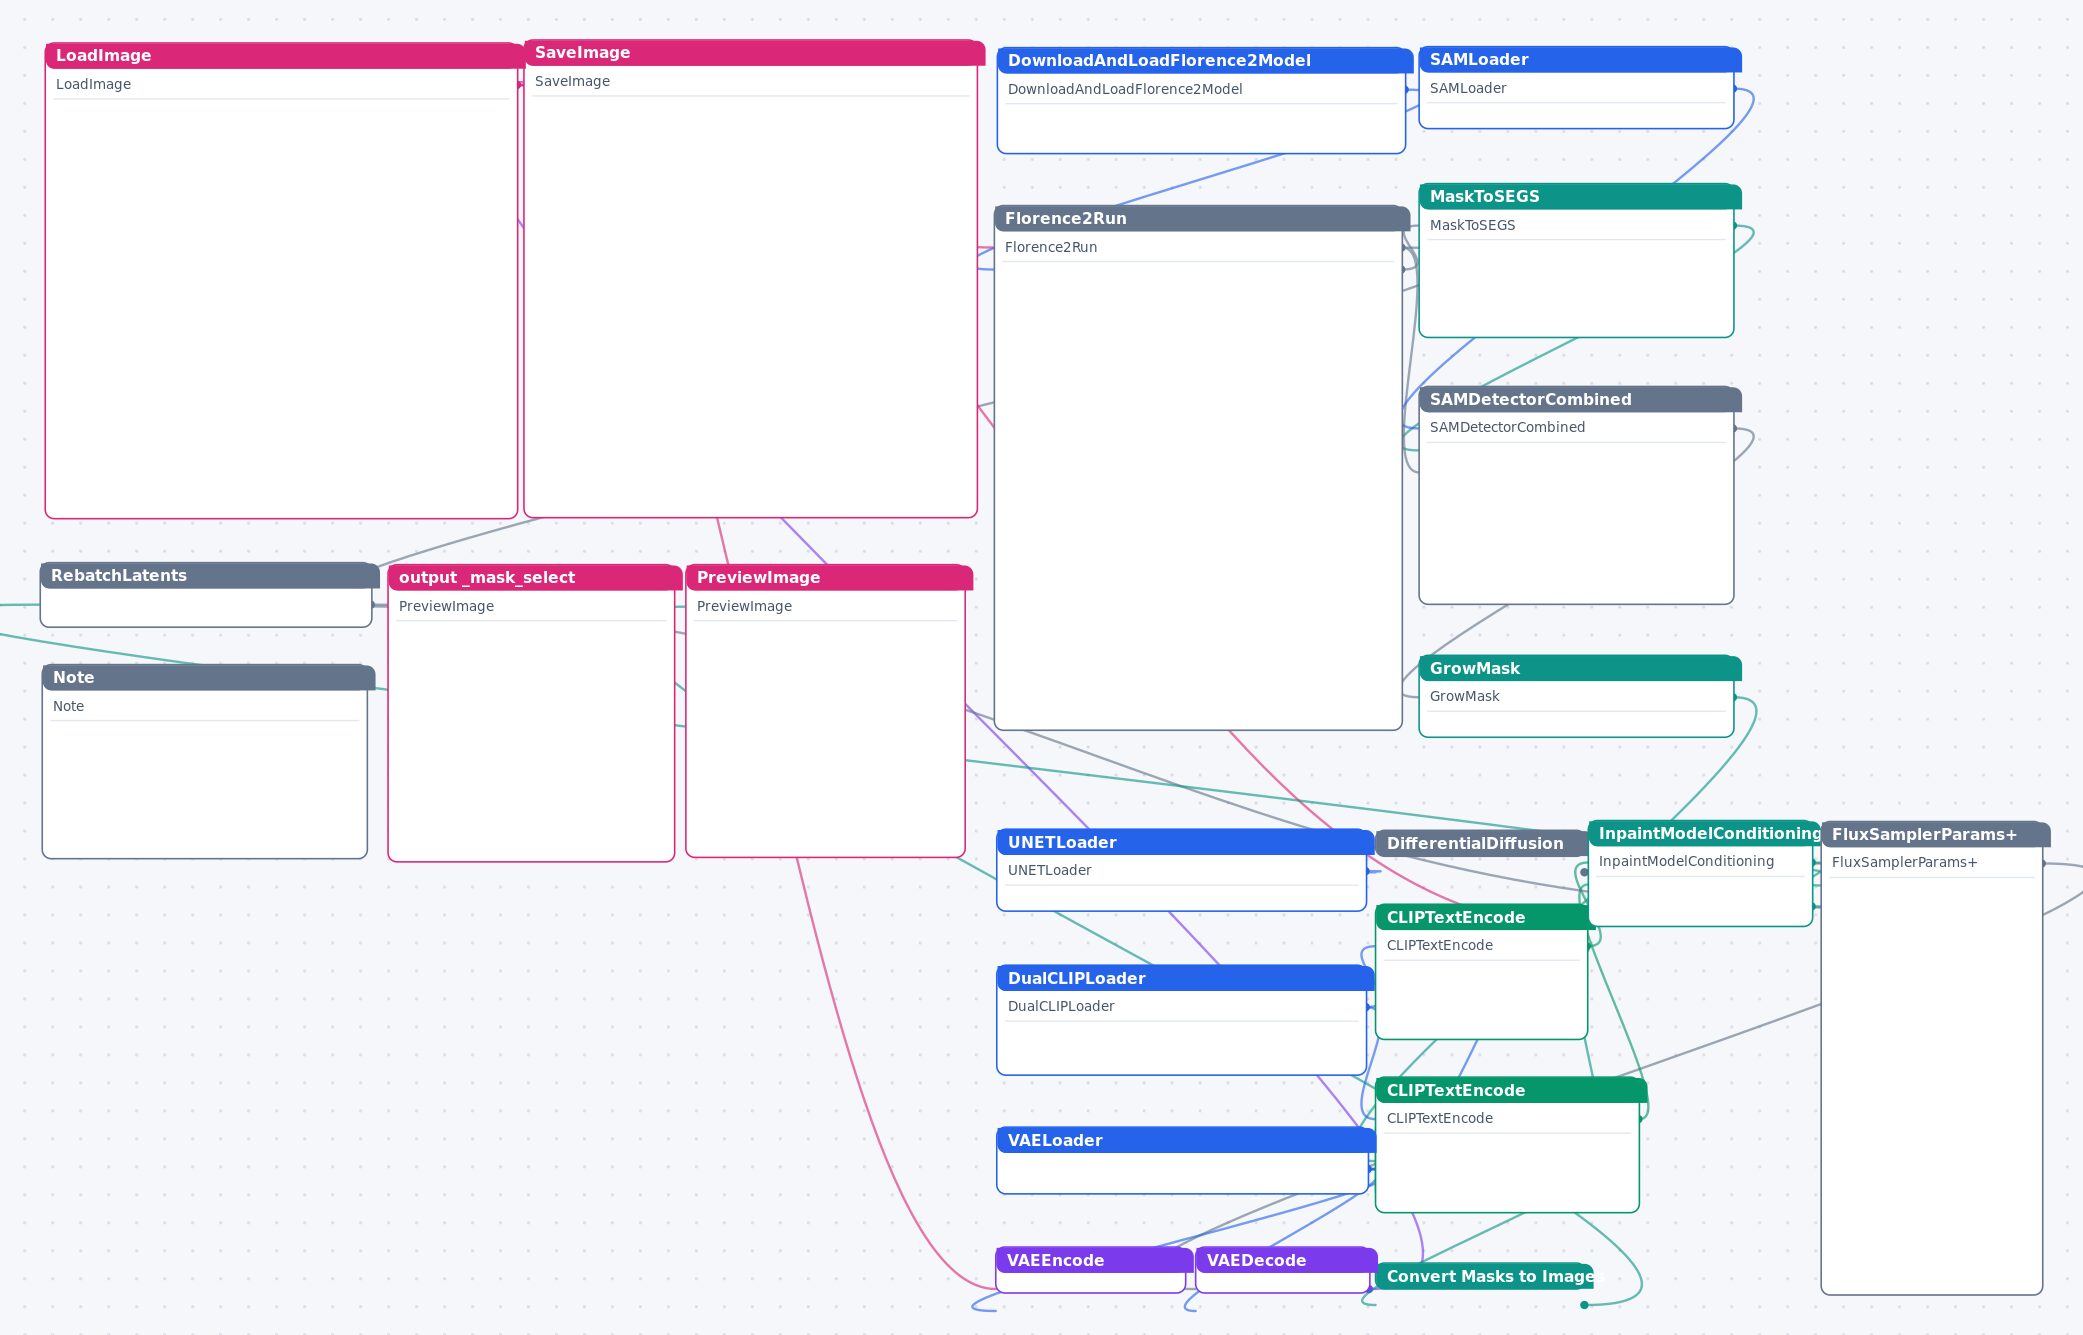Click 'SaveImage' subtitle text inside SaveImage node

[x=573, y=82]
